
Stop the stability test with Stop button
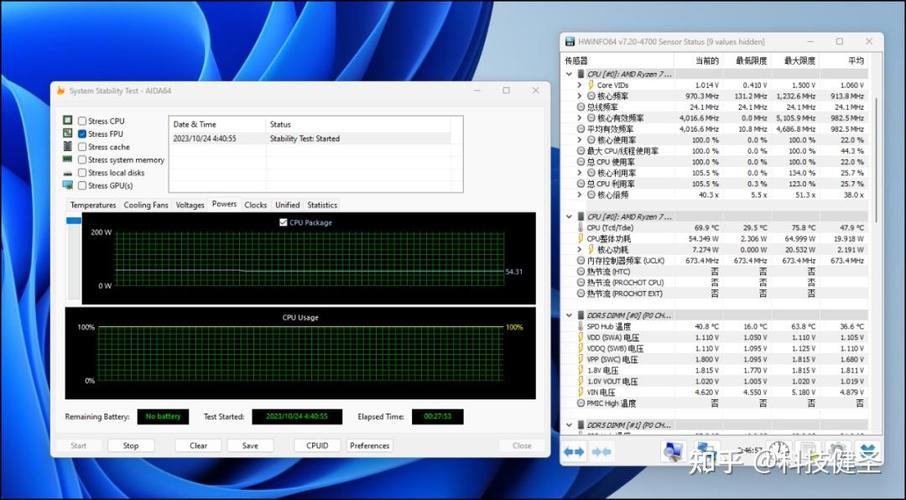point(131,446)
